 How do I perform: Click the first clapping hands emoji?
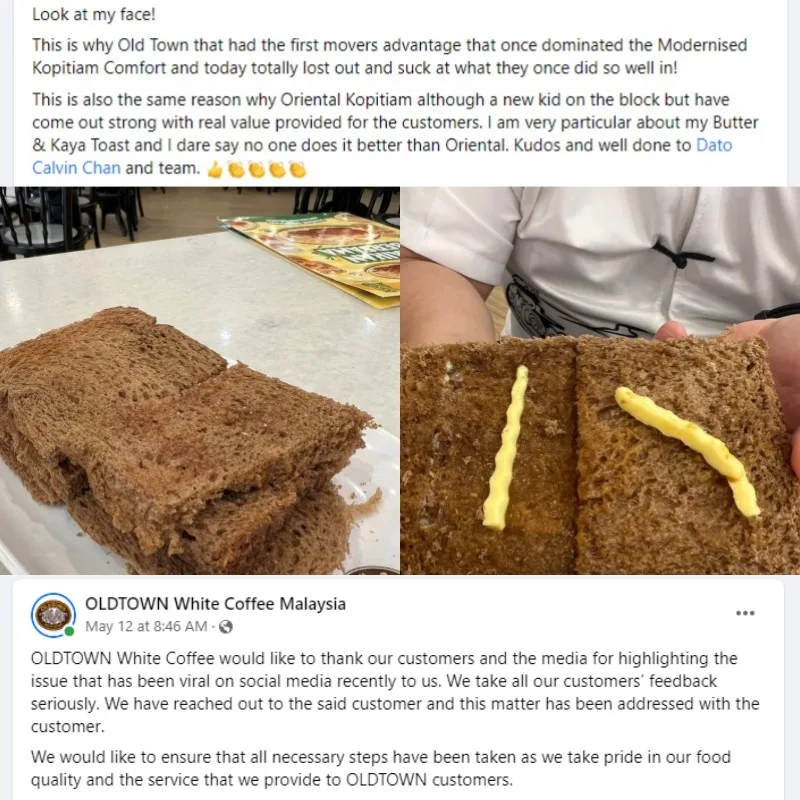(x=236, y=169)
